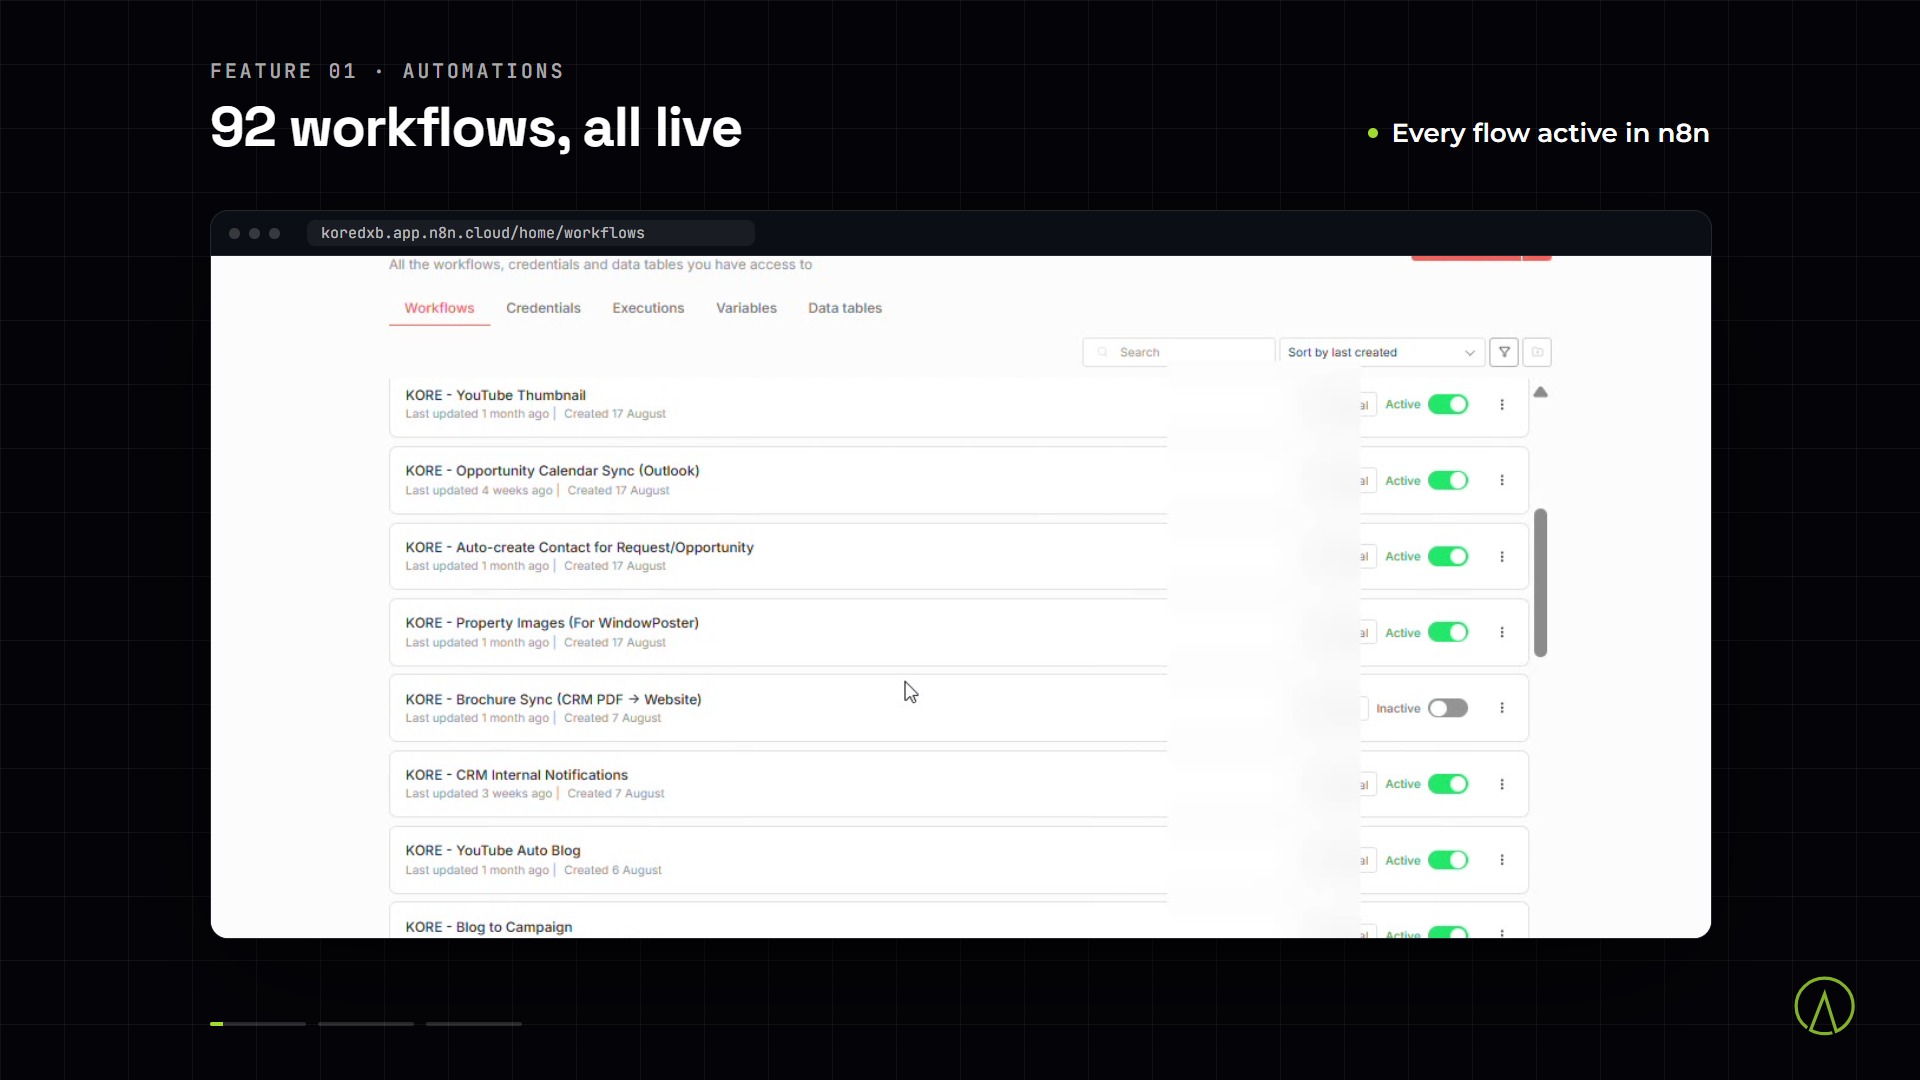
Task: Select the Workflows tab
Action: [439, 308]
